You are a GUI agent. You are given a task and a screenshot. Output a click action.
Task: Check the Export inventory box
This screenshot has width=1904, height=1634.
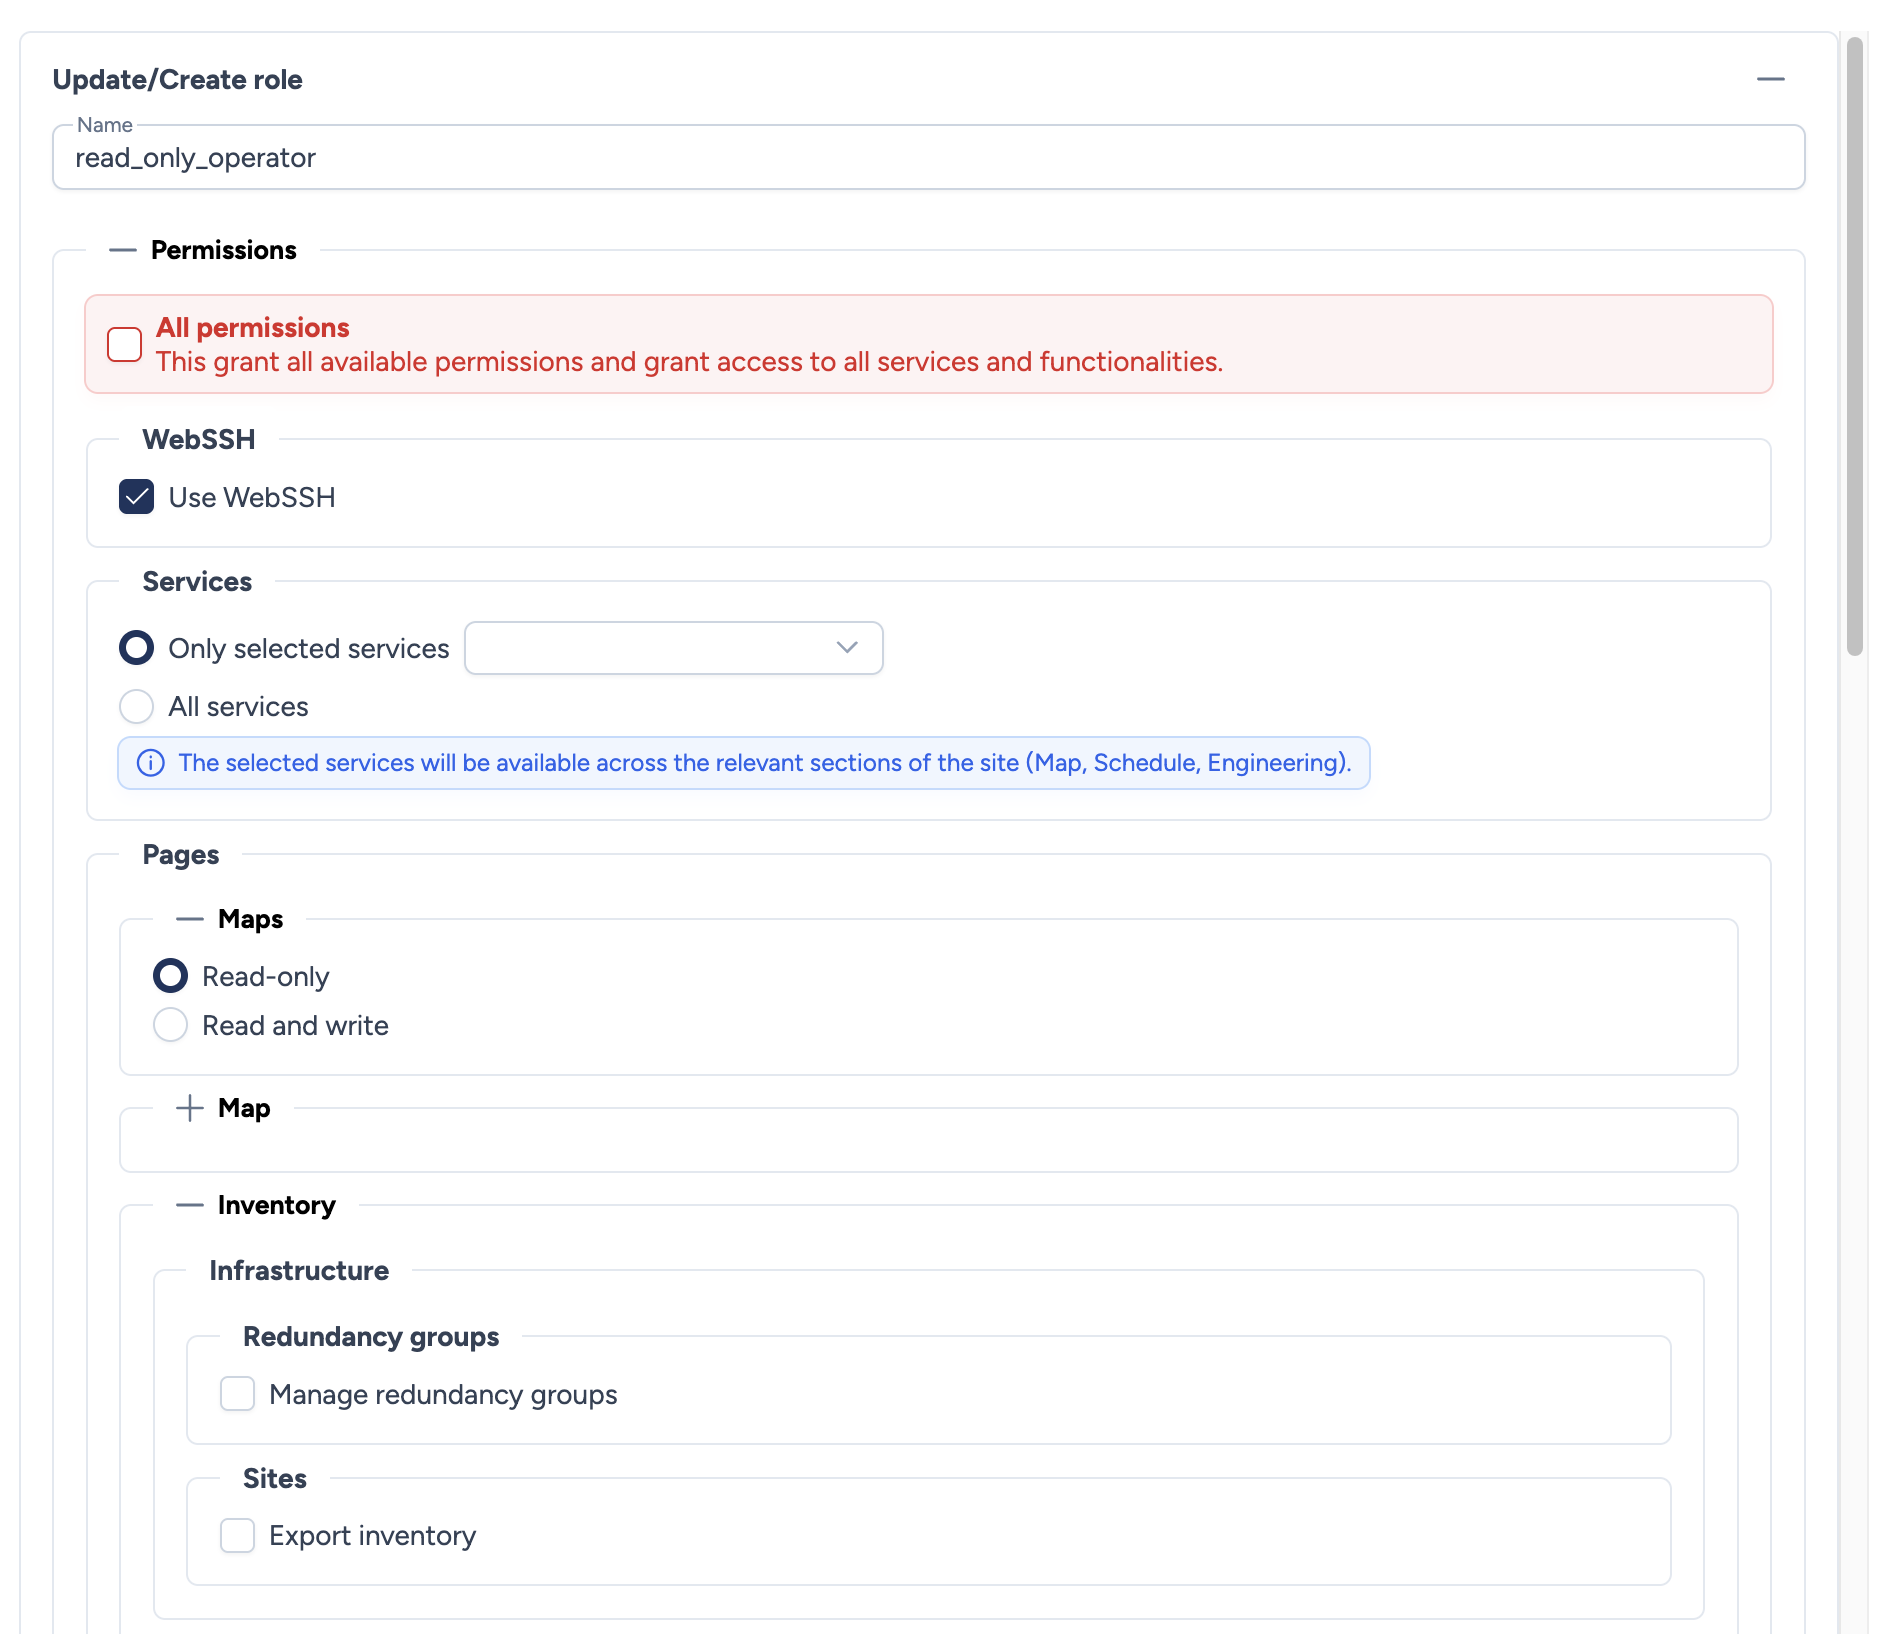(238, 1535)
